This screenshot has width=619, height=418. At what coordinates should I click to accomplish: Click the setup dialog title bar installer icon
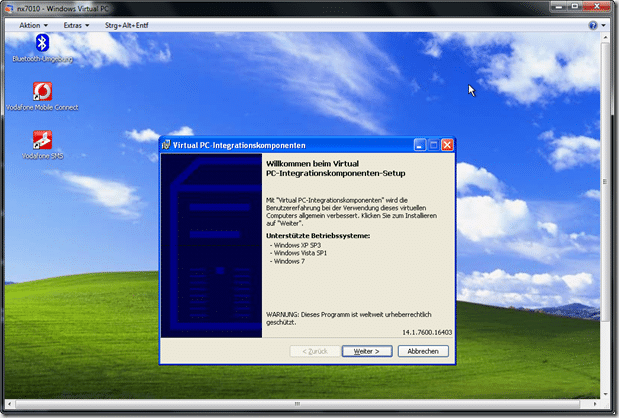click(x=166, y=145)
